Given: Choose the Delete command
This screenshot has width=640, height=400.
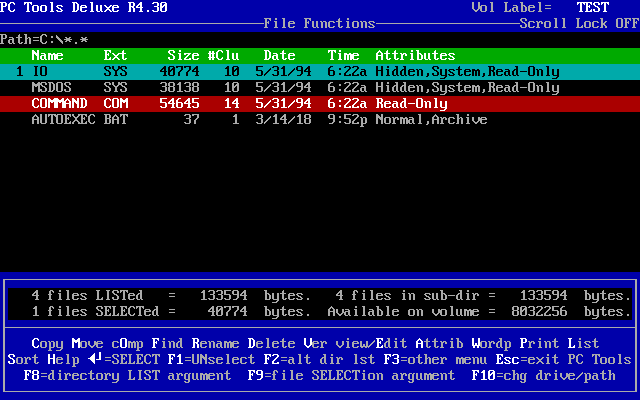Looking at the screenshot, I should tap(271, 344).
